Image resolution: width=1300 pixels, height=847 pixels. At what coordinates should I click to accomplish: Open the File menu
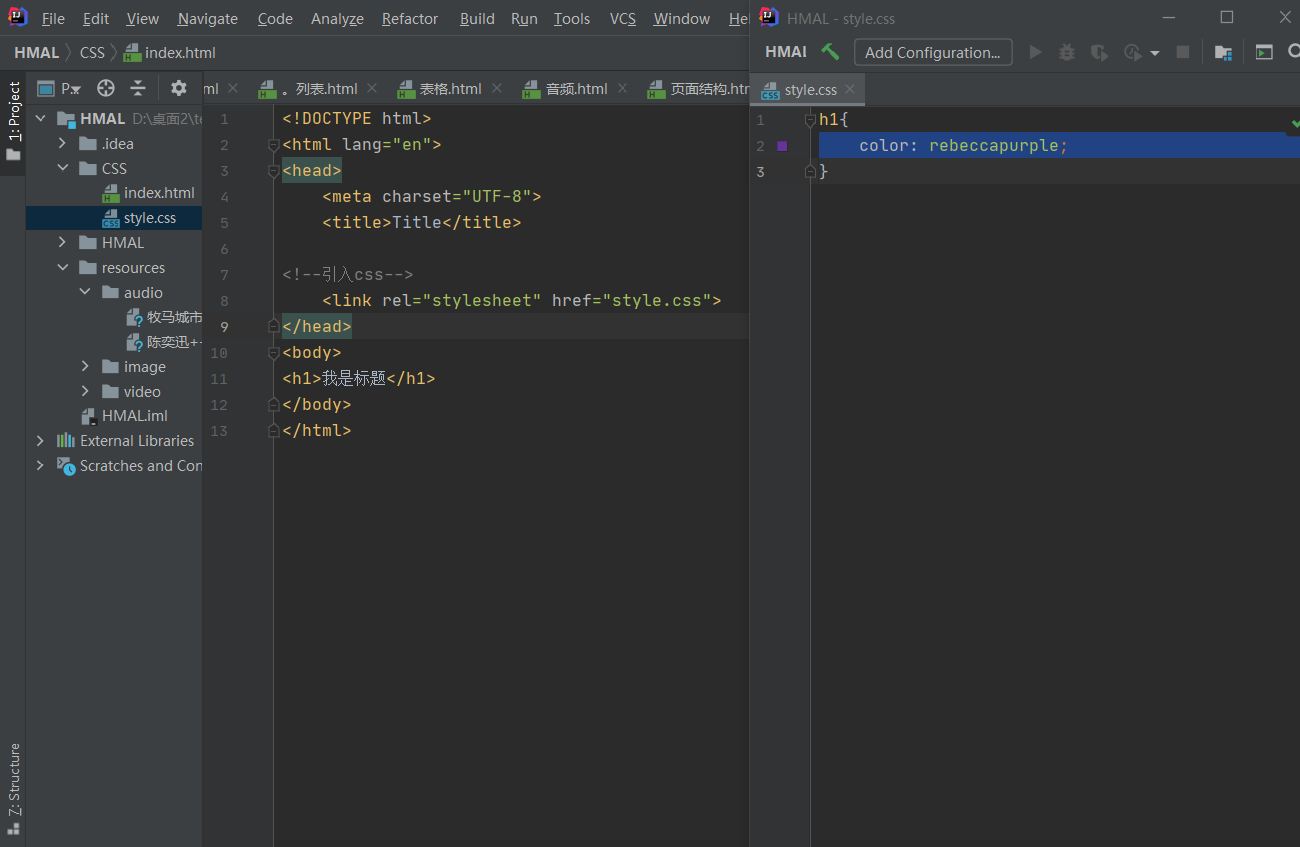pos(53,19)
